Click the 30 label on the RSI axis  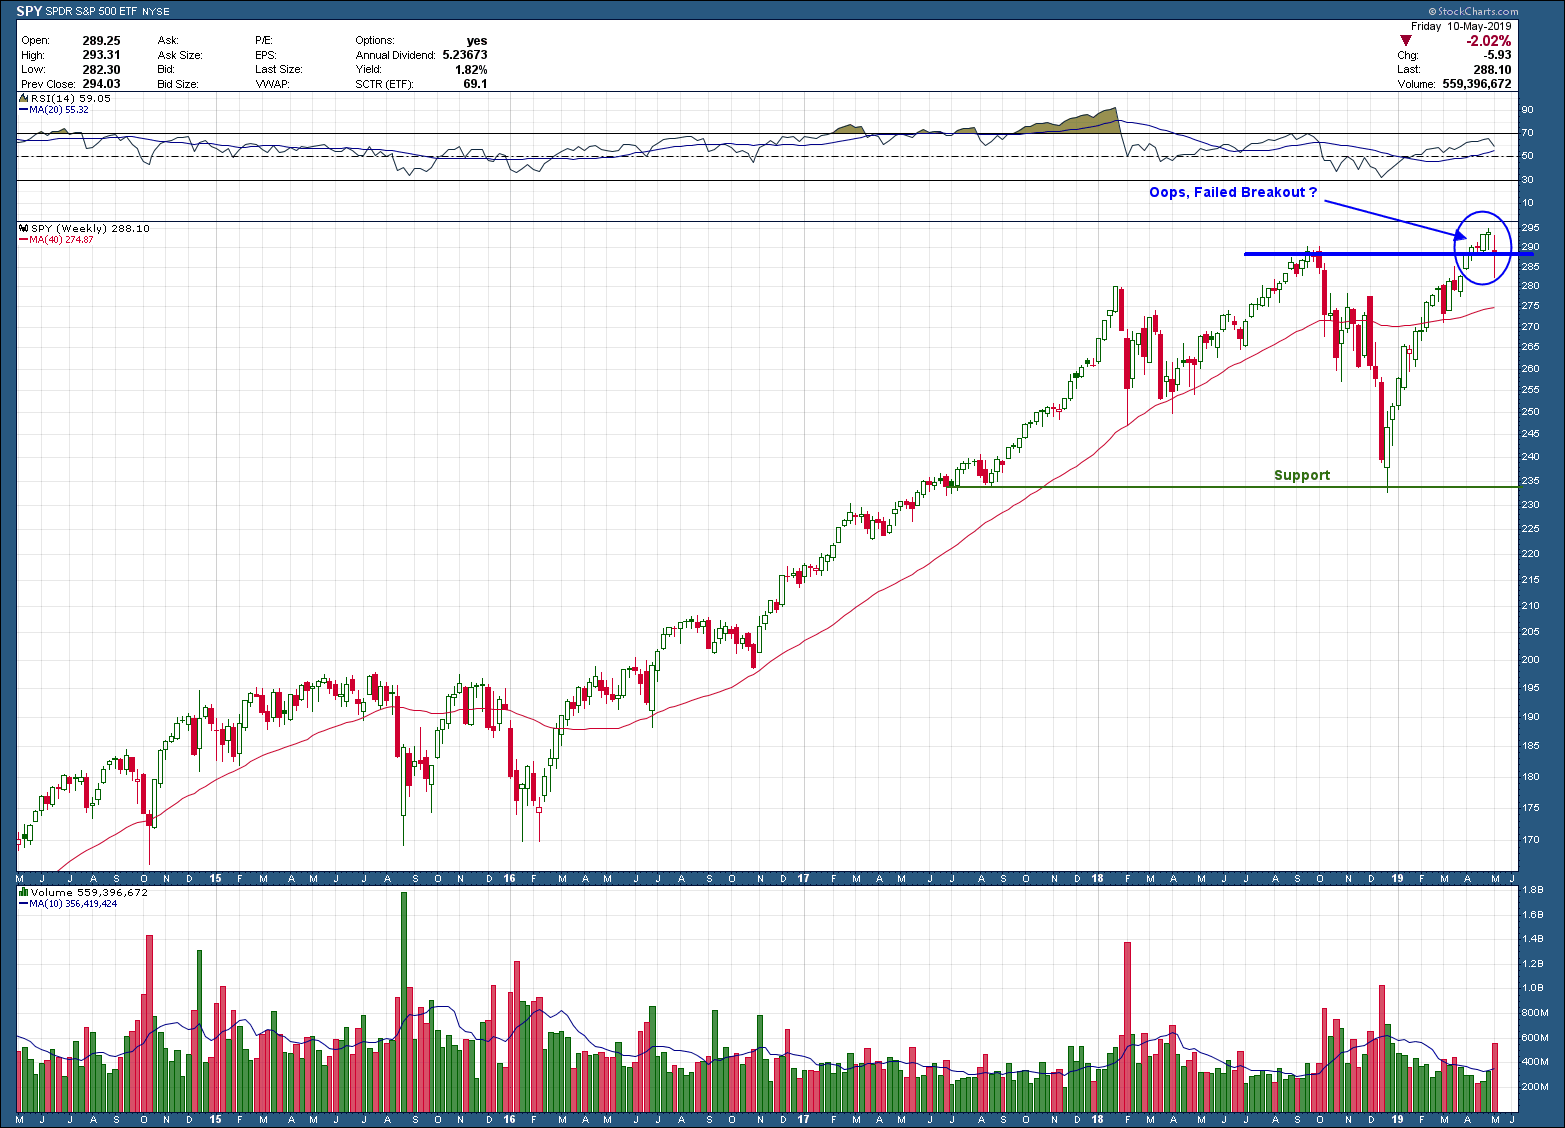tap(1527, 180)
